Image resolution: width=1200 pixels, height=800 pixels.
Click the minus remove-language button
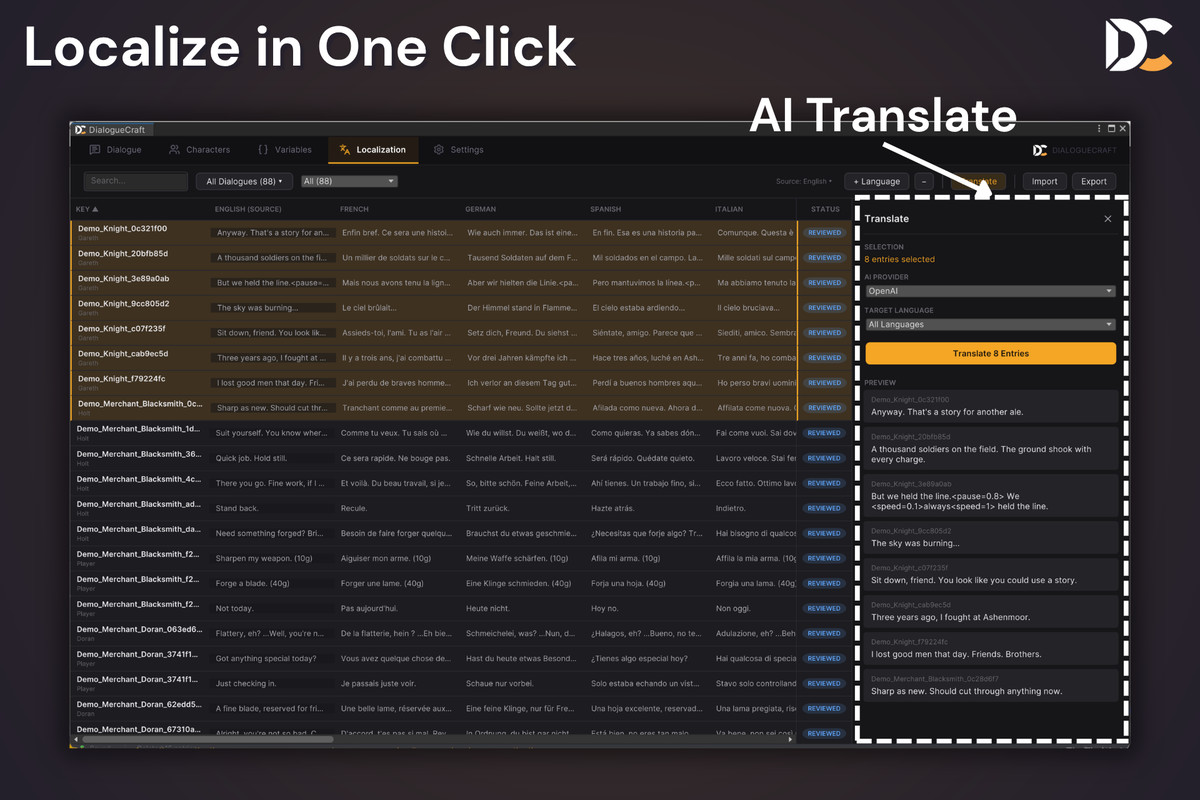point(924,181)
